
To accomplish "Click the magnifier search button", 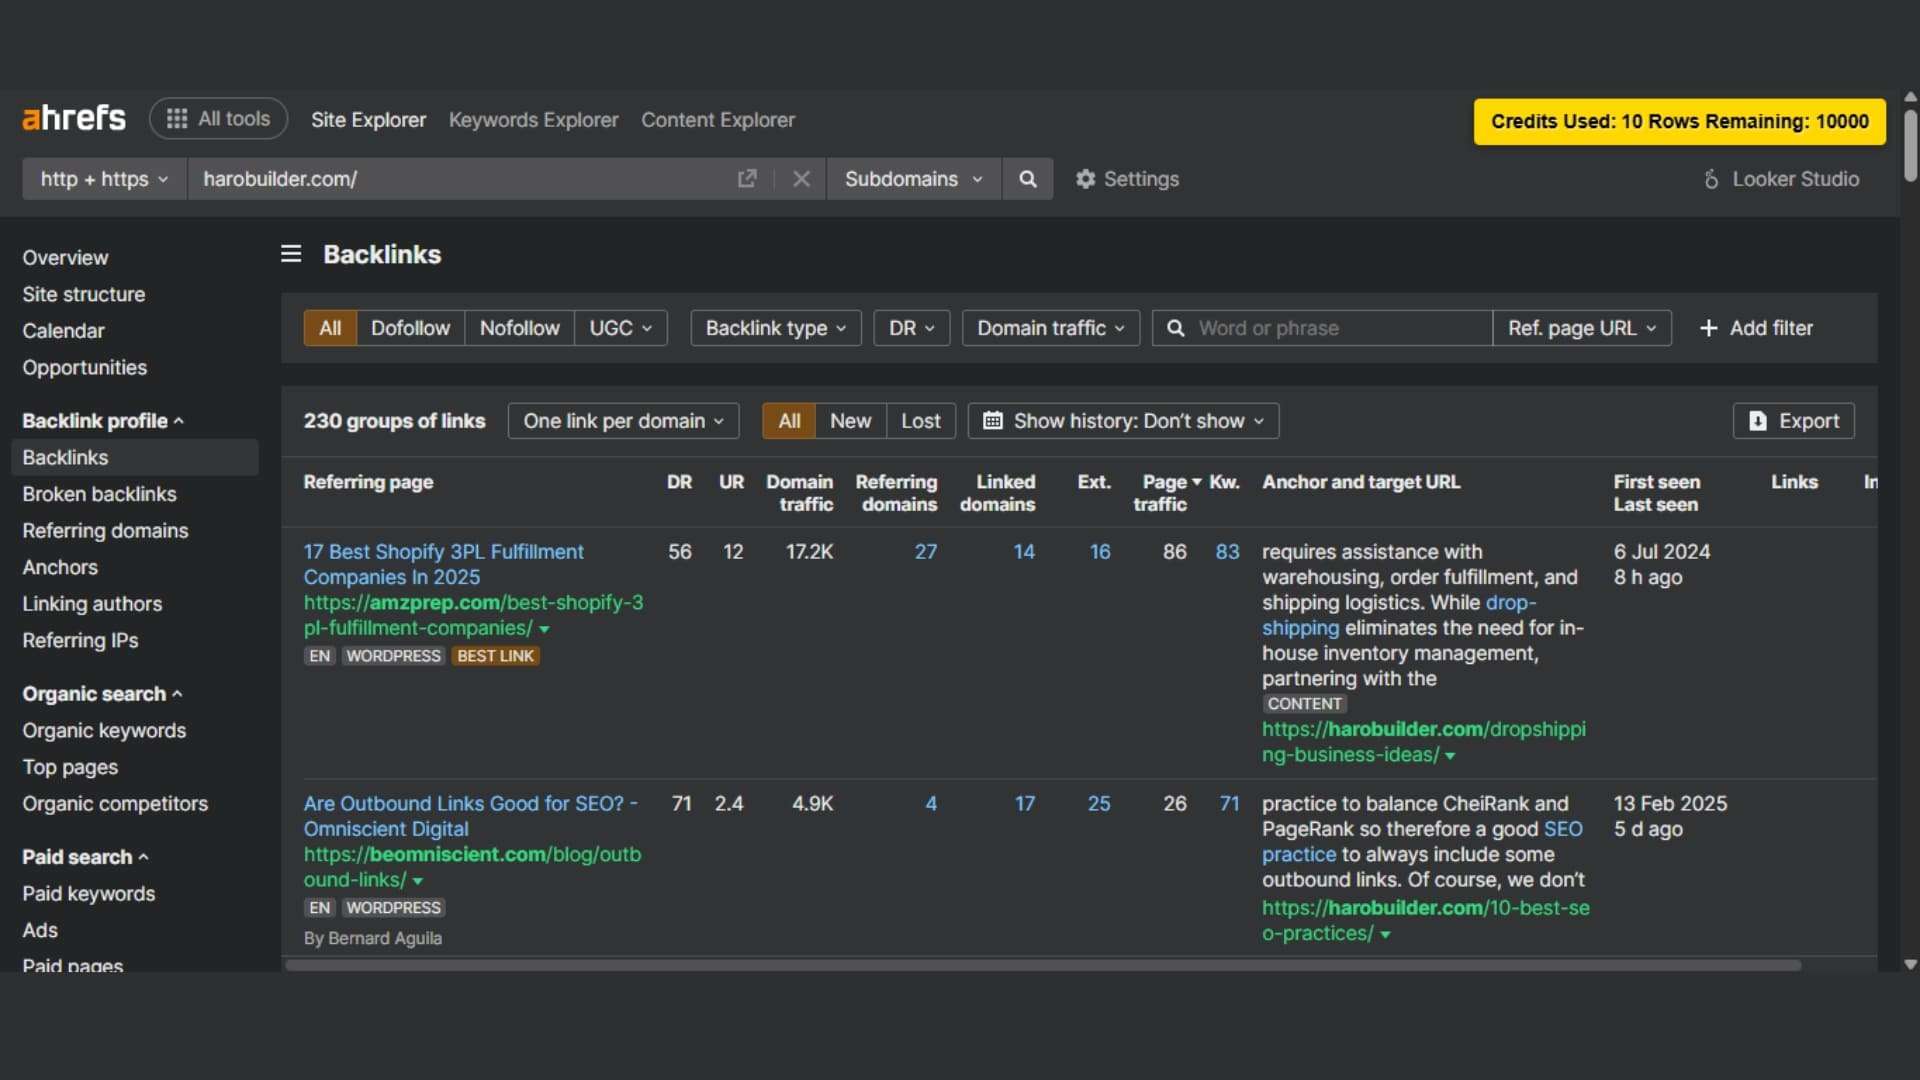I will (1027, 179).
